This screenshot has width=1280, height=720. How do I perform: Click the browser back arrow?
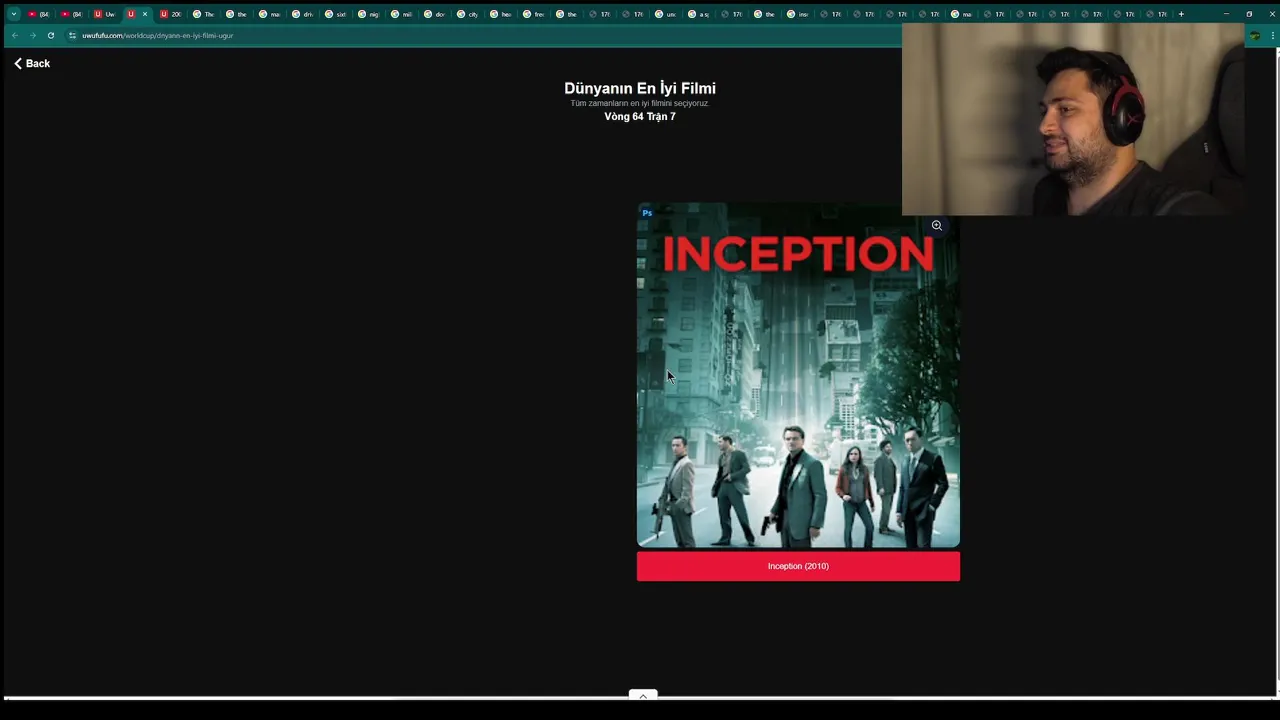(15, 35)
